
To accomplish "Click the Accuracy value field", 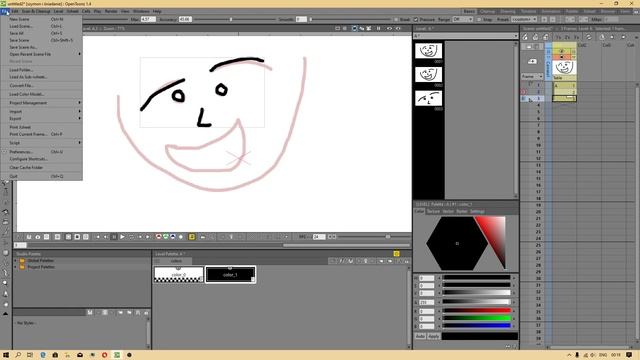I will [185, 20].
